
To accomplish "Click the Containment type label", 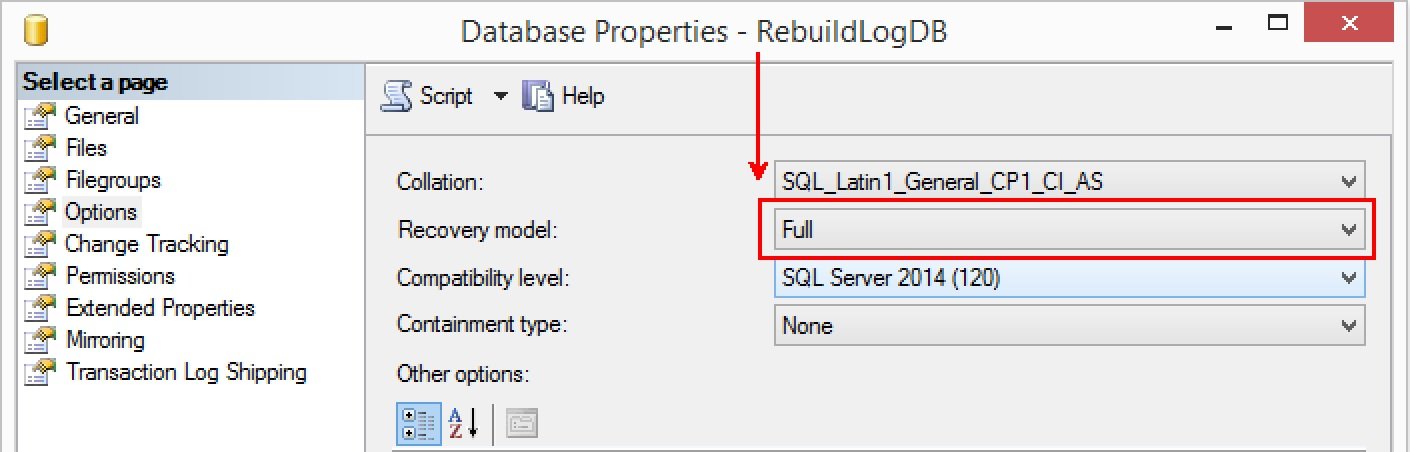I will [482, 326].
